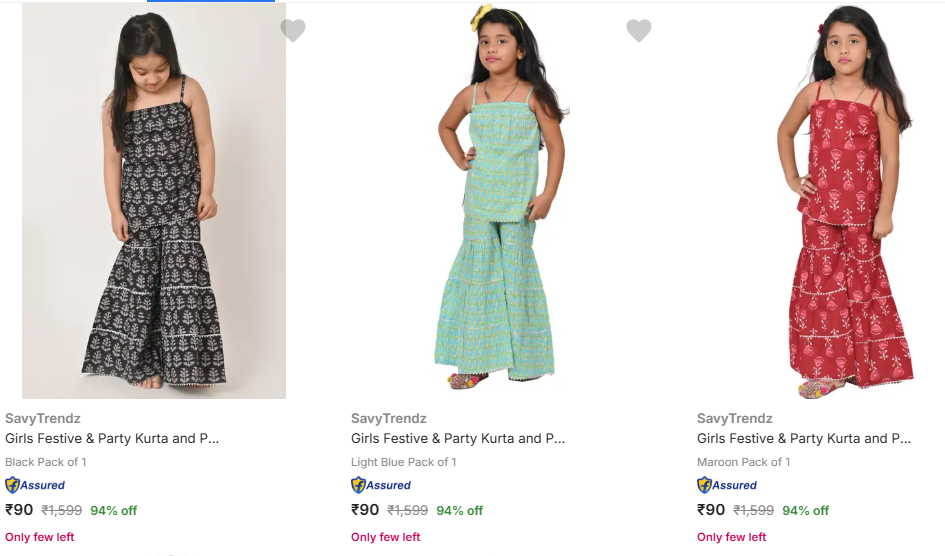
Task: Click SavyTrendz brand above the maroon product
Action: (x=735, y=418)
